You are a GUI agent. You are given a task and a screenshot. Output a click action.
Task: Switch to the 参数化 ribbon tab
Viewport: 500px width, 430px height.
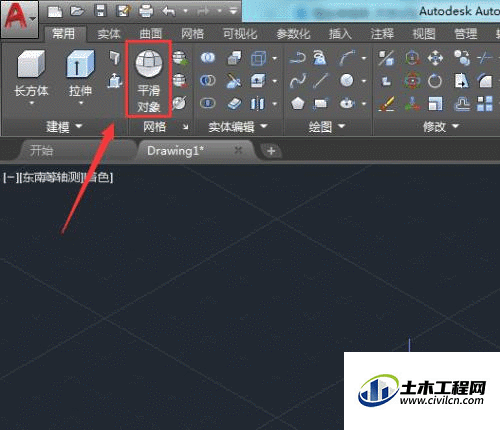coord(293,34)
